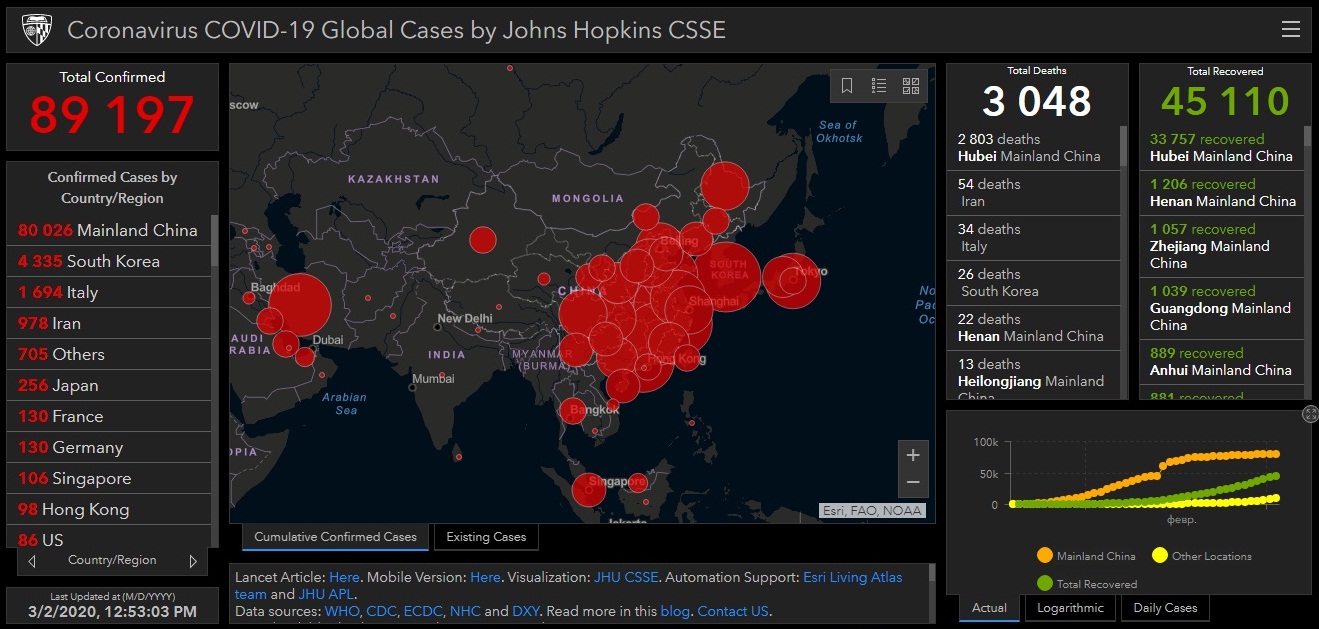The height and width of the screenshot is (629, 1319).
Task: Toggle Other Locations series in chart legend
Action: point(1201,556)
